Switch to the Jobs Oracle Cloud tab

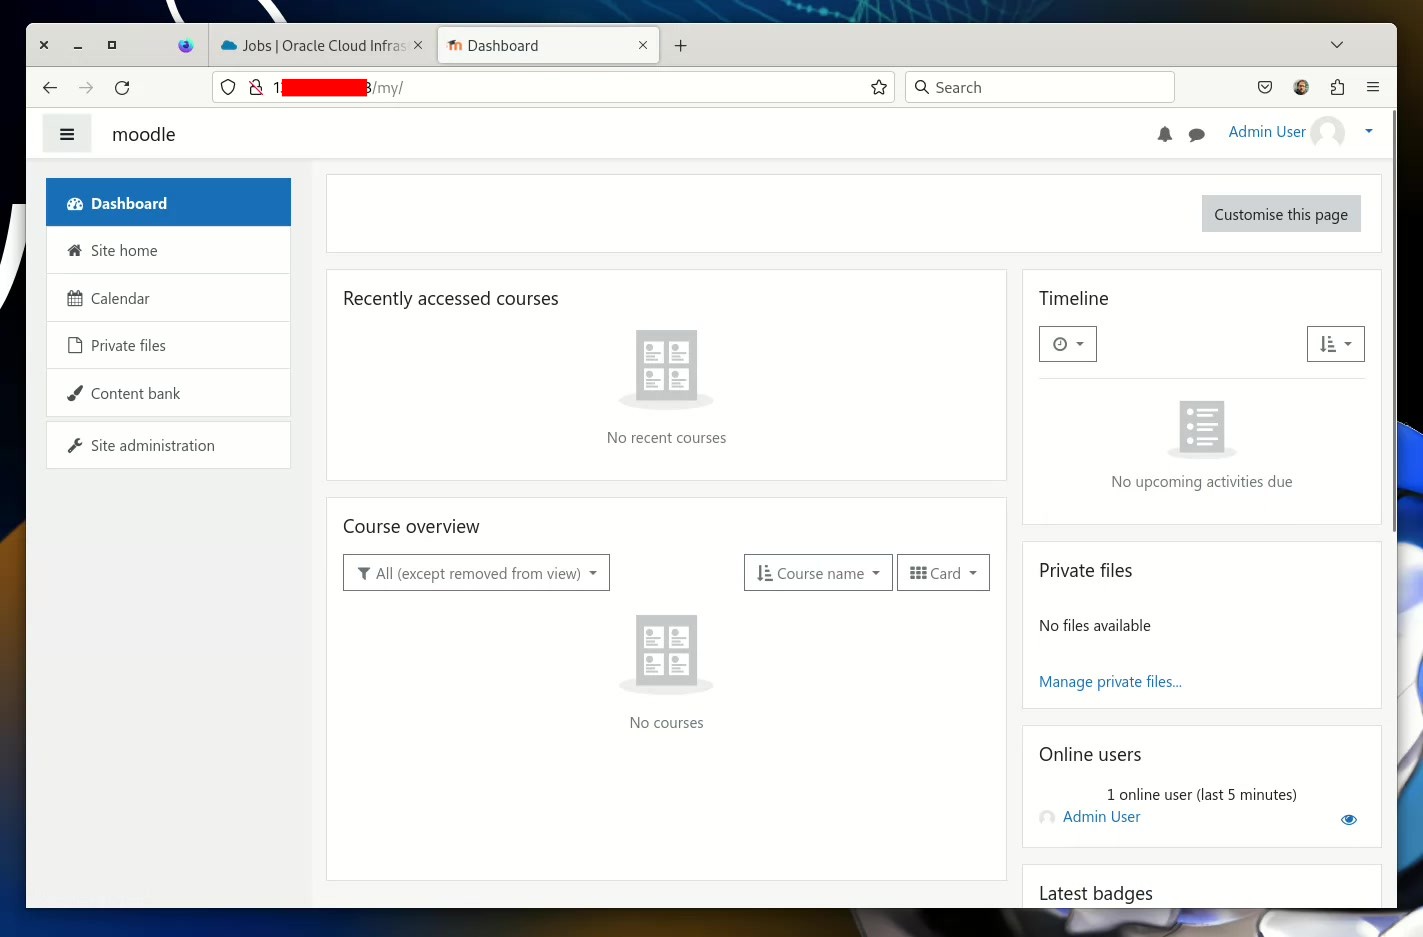318,45
